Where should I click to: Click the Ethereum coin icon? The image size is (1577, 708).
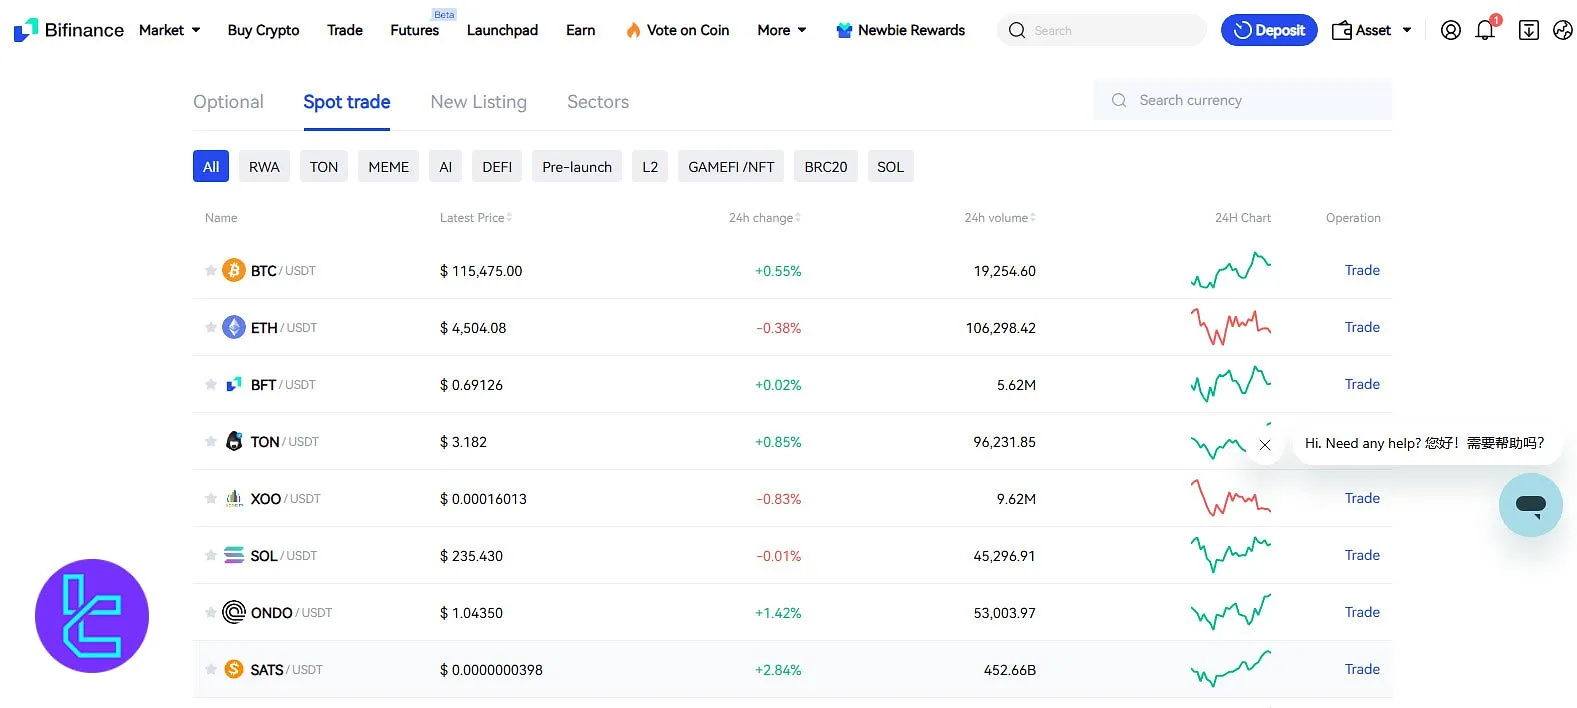tap(234, 327)
